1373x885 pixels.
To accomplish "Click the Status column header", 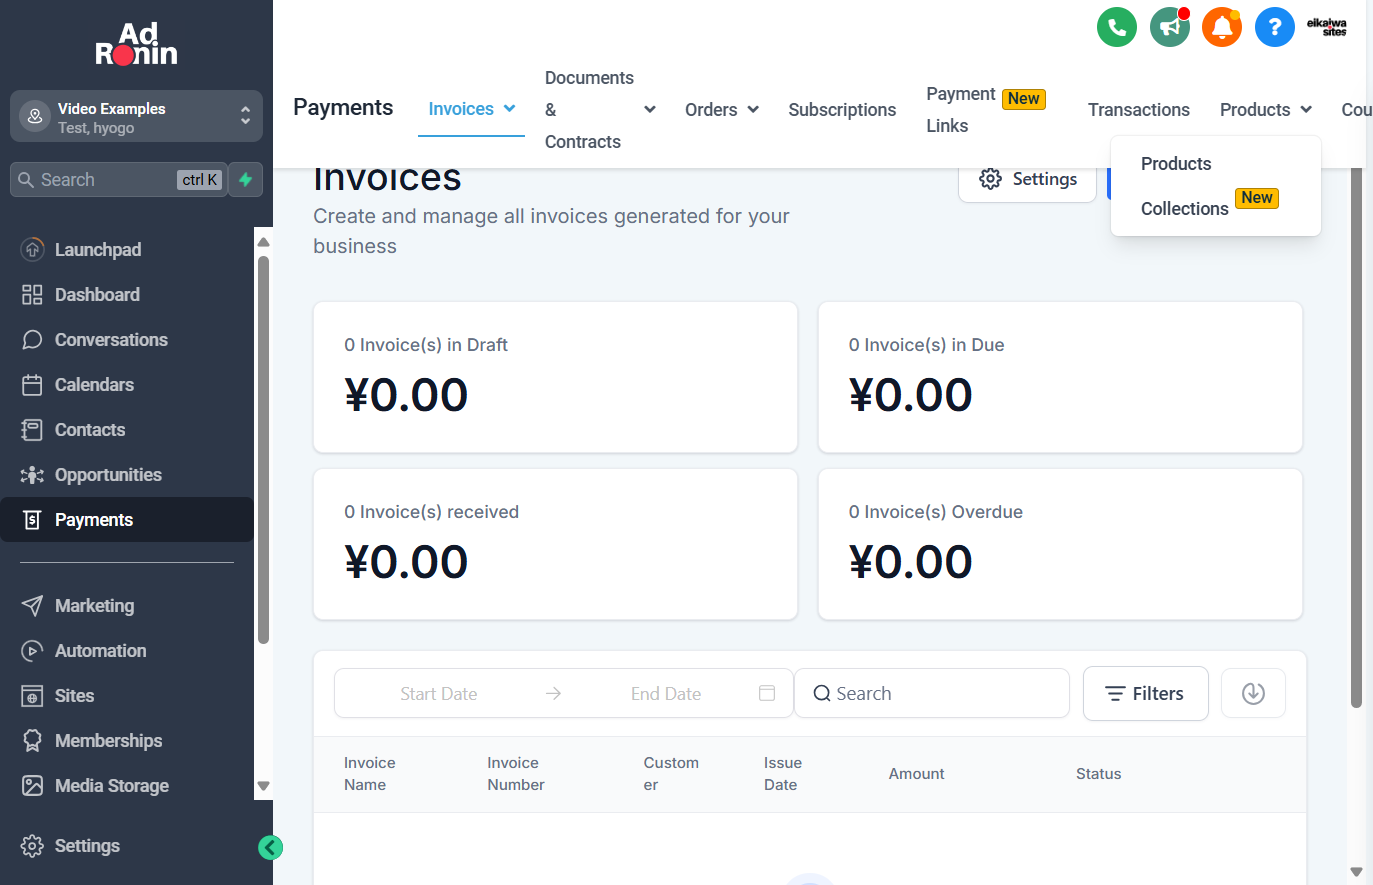I will coord(1098,774).
